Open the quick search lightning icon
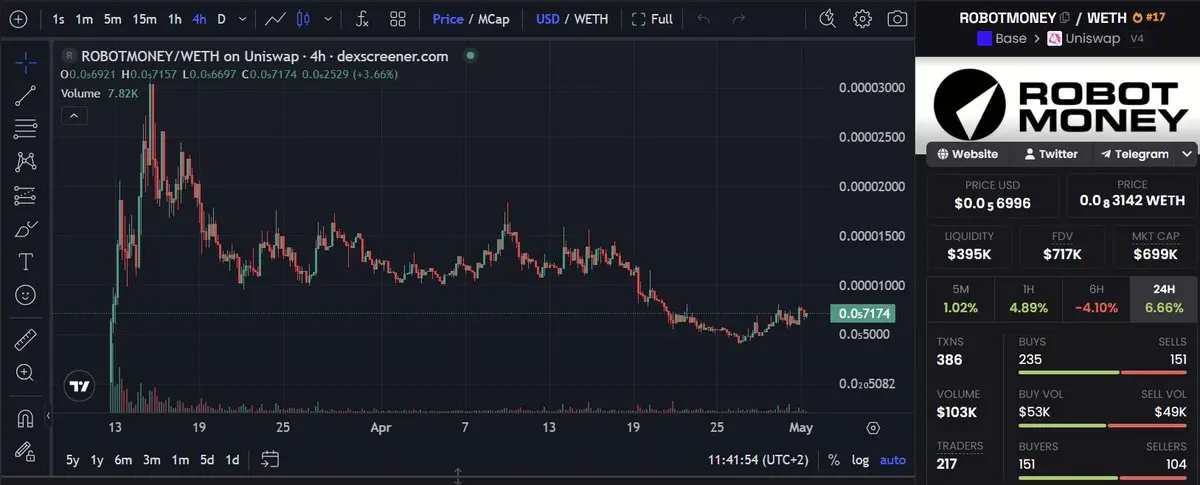This screenshot has width=1200, height=485. click(827, 18)
